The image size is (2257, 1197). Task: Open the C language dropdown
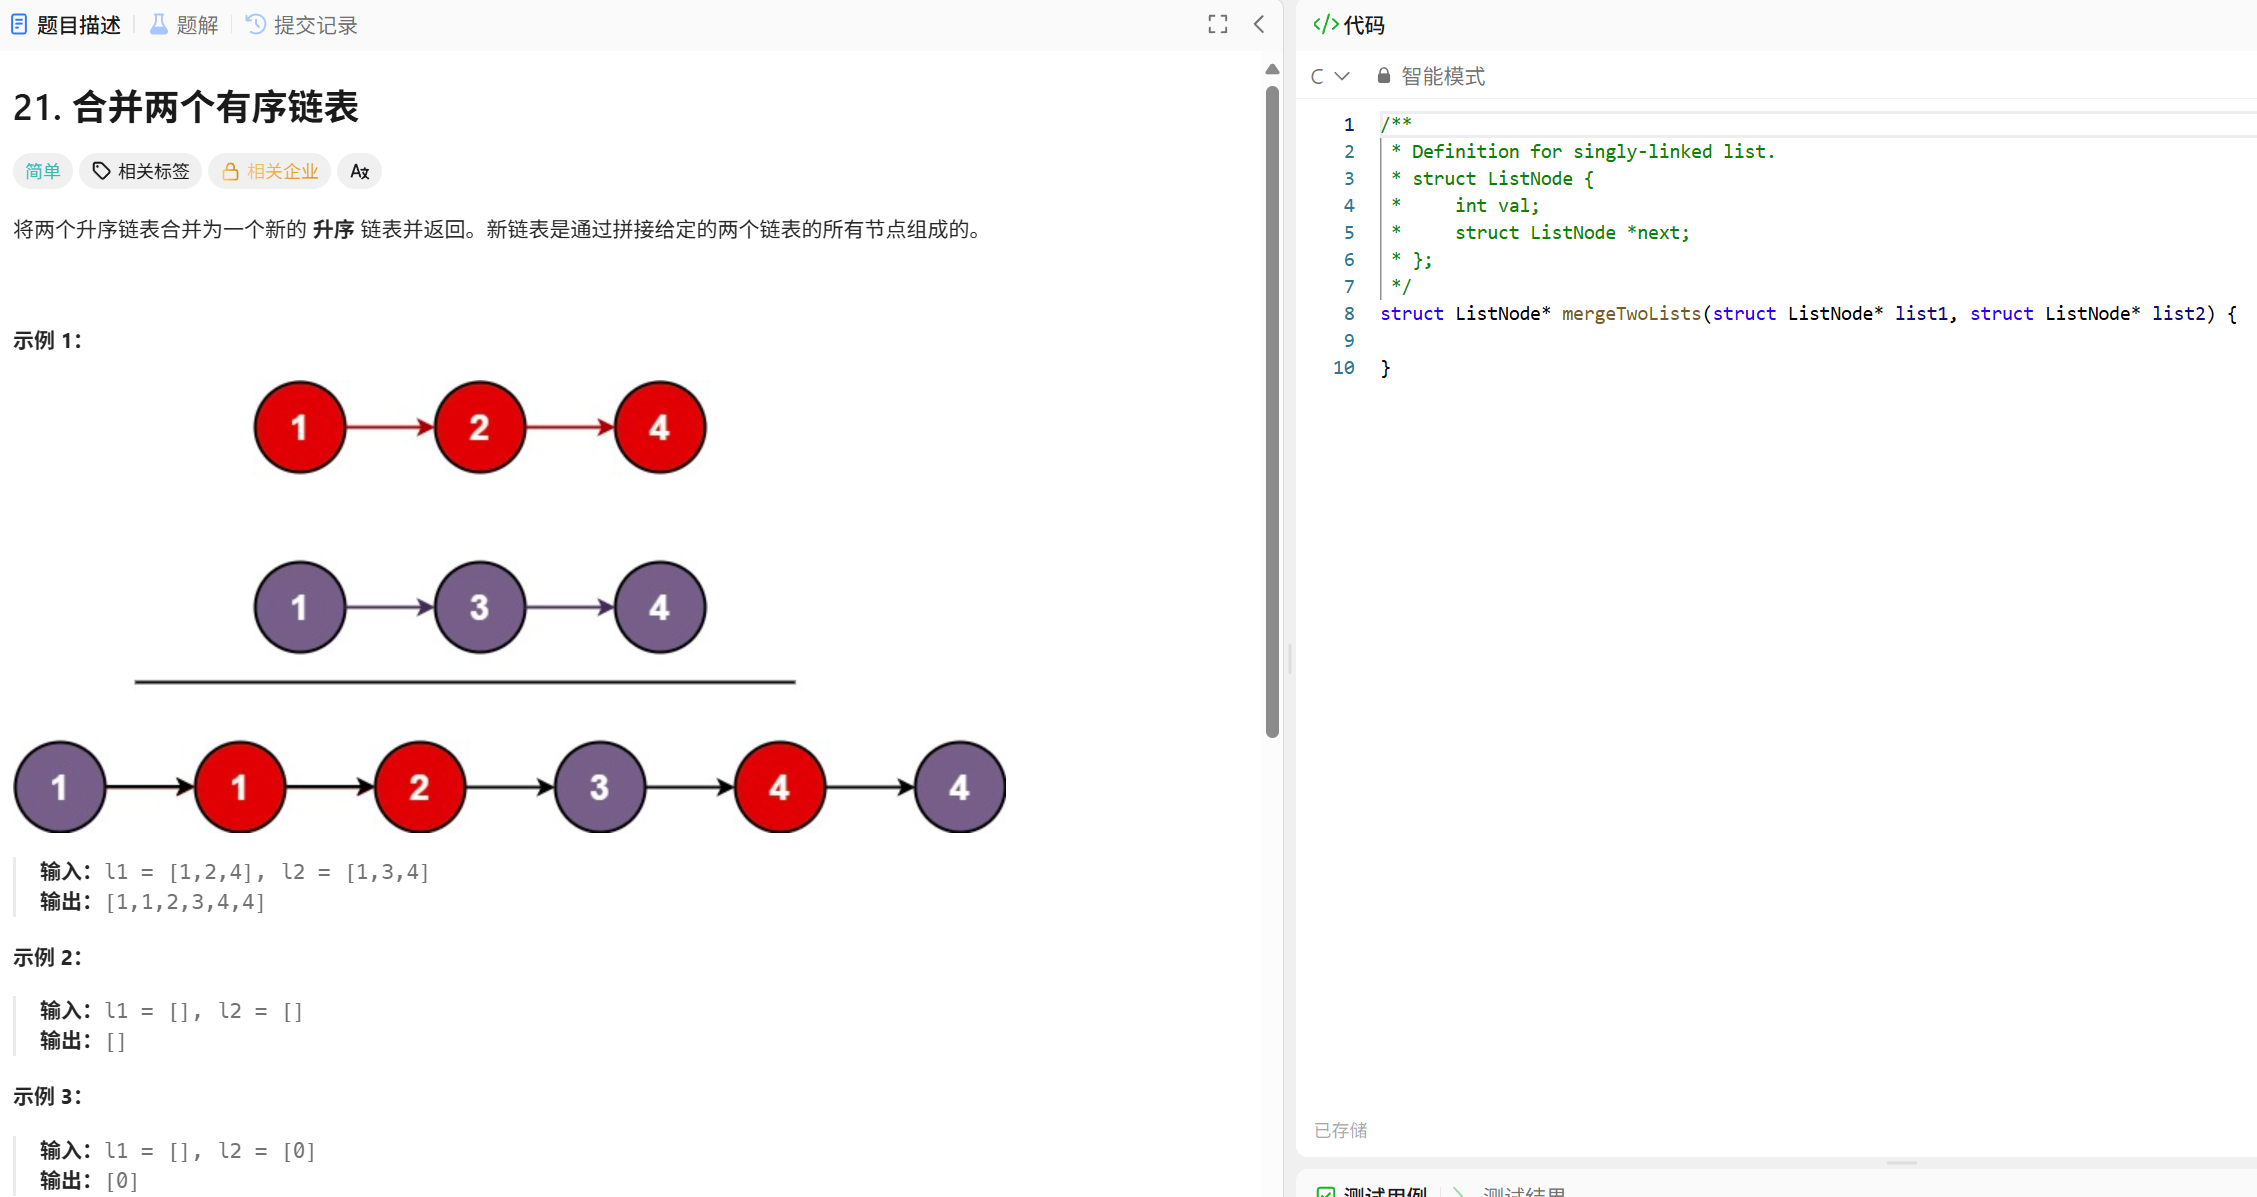(x=1330, y=76)
